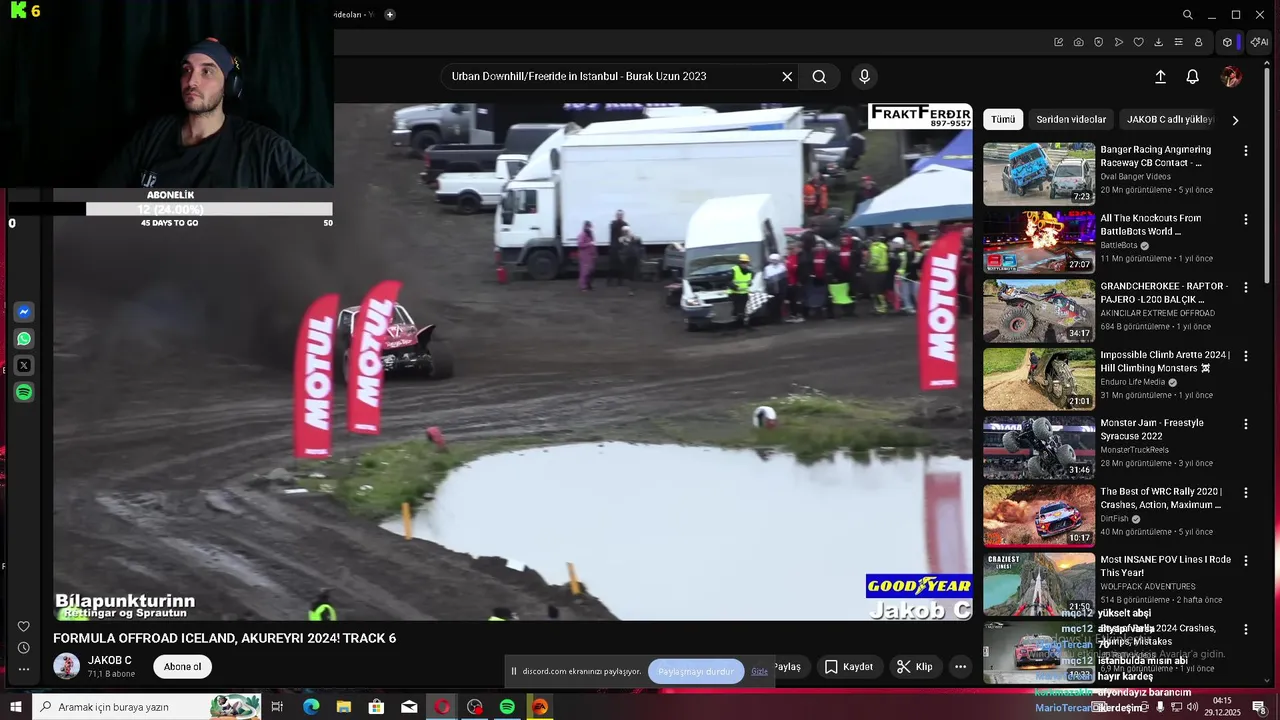Open options for Monster Jam Freestyle Syracuse
Viewport: 1280px width, 720px height.
pyautogui.click(x=1245, y=424)
